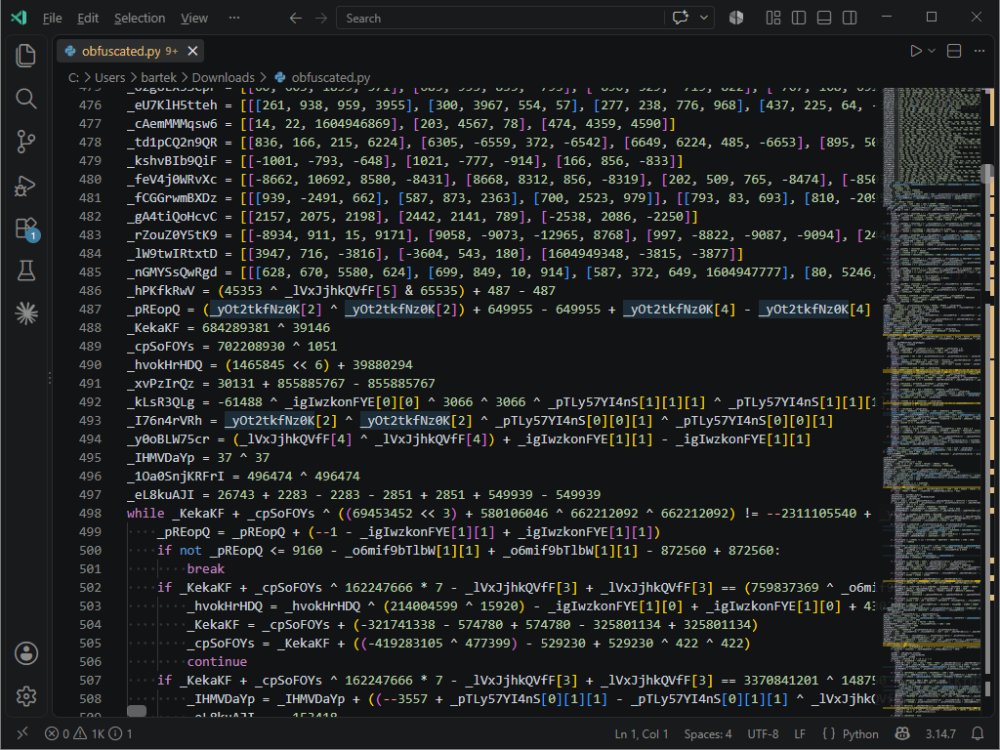
Task: Select Python interpreter version 3.14.7
Action: coord(940,734)
